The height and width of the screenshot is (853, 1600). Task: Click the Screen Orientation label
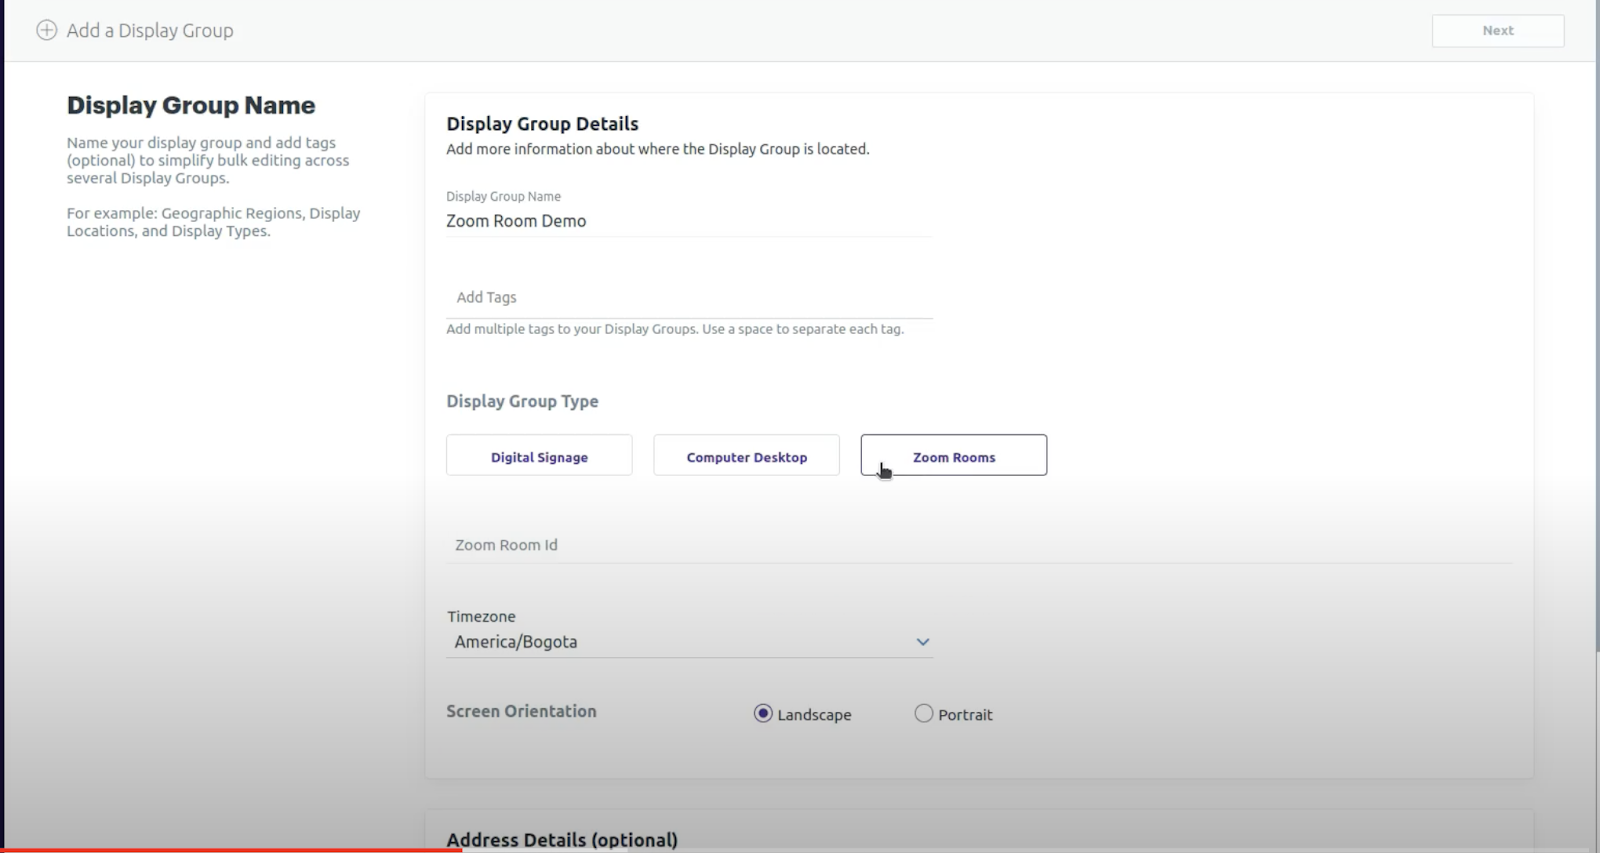tap(521, 711)
